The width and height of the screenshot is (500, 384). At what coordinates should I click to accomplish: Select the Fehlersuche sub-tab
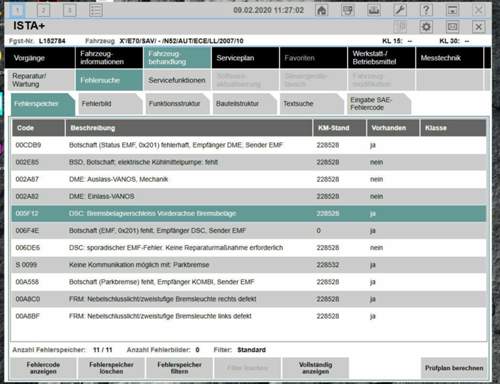[x=109, y=80]
